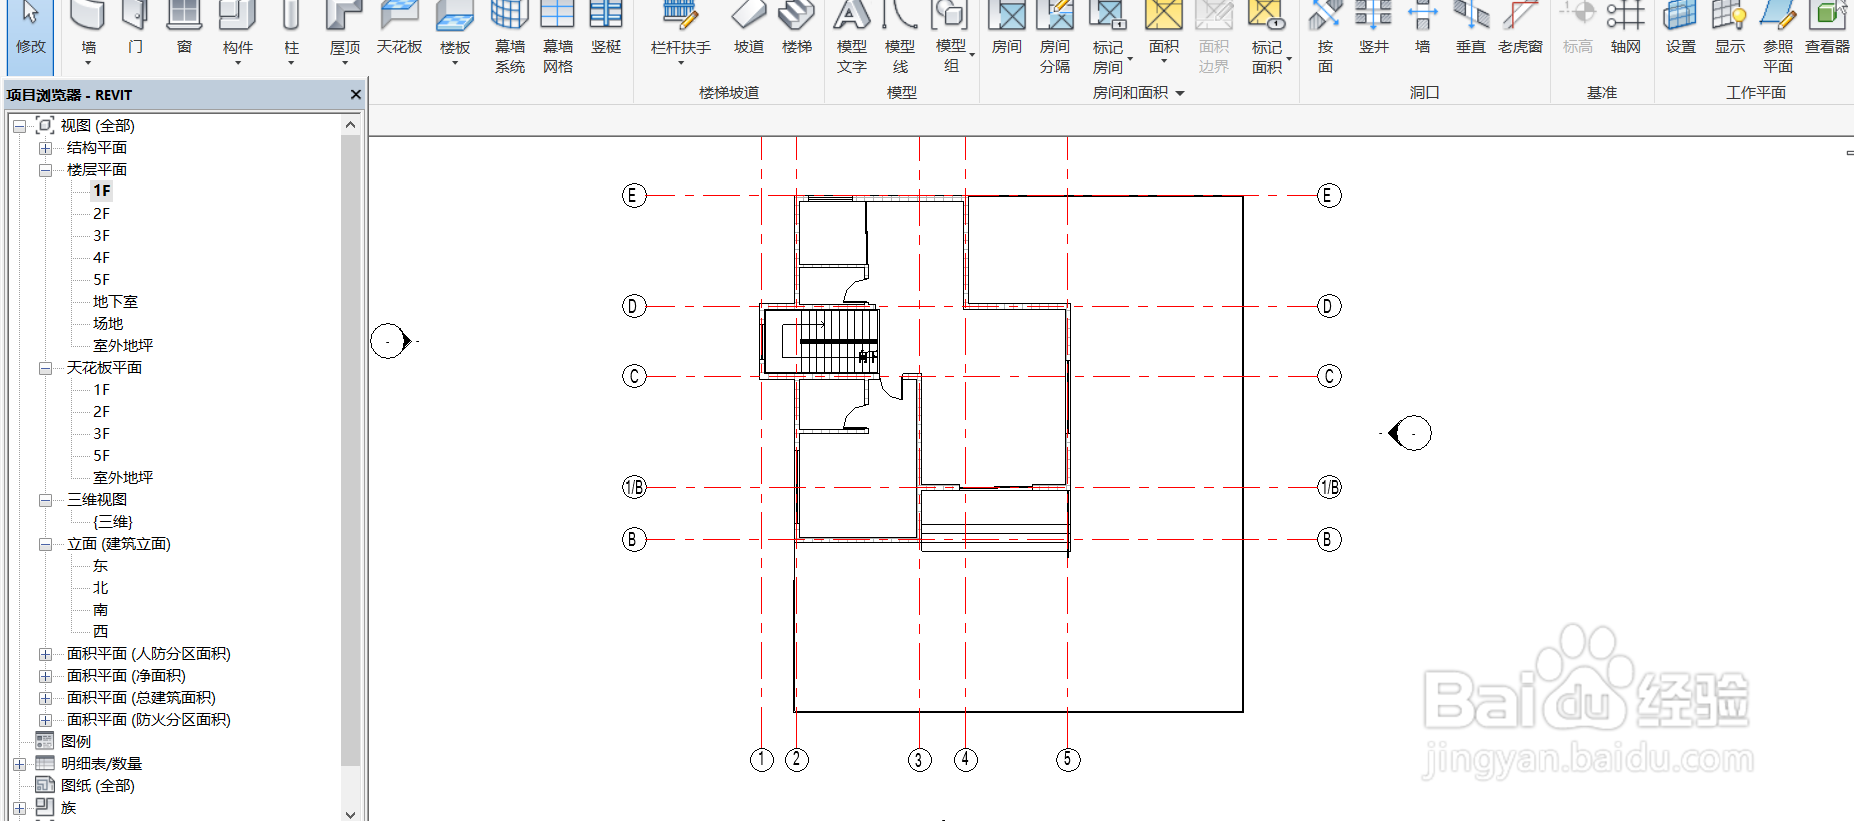The width and height of the screenshot is (1854, 821).
Task: Collapse the 三维视图 tree node
Action: [x=45, y=500]
